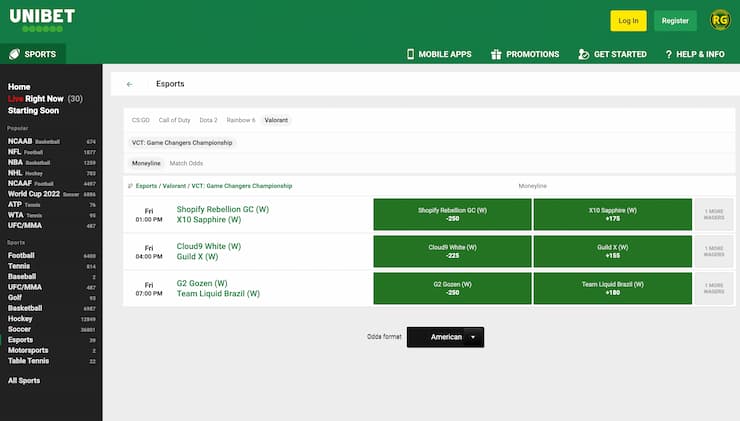This screenshot has width=740, height=421.
Task: Open Get Started menu
Action: [x=612, y=54]
